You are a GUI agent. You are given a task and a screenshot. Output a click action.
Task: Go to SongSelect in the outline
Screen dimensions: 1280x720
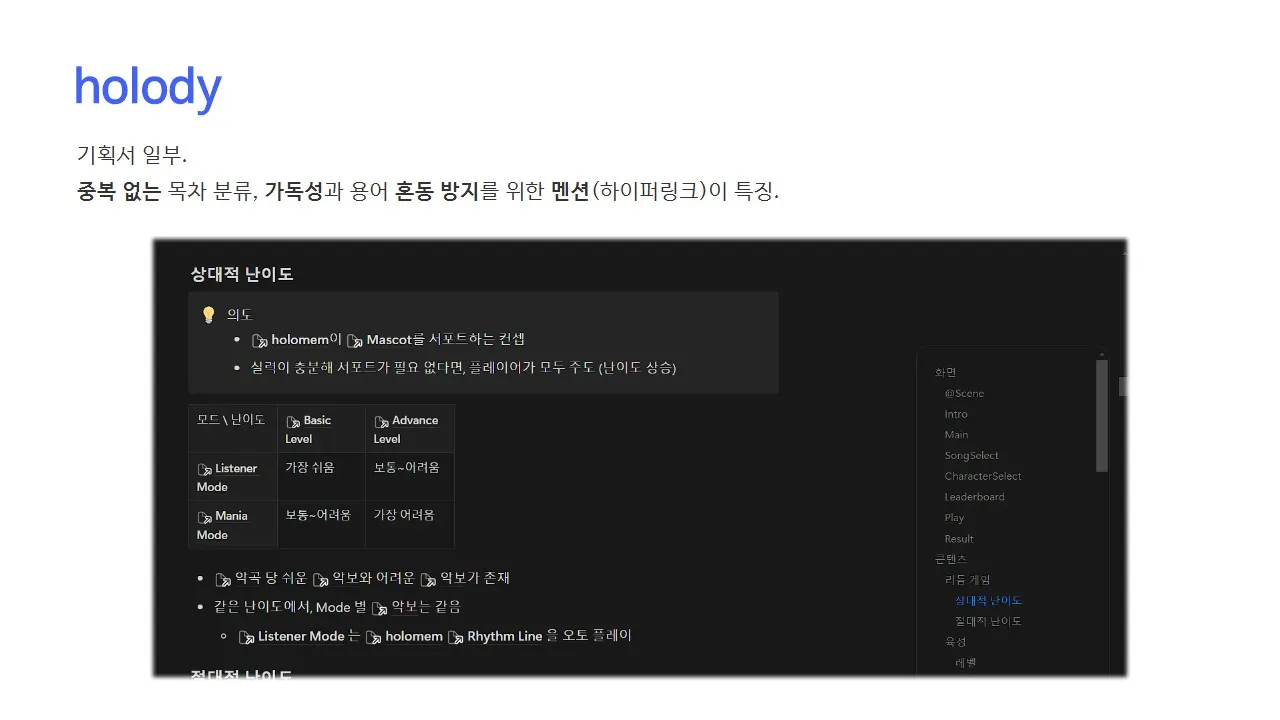971,455
